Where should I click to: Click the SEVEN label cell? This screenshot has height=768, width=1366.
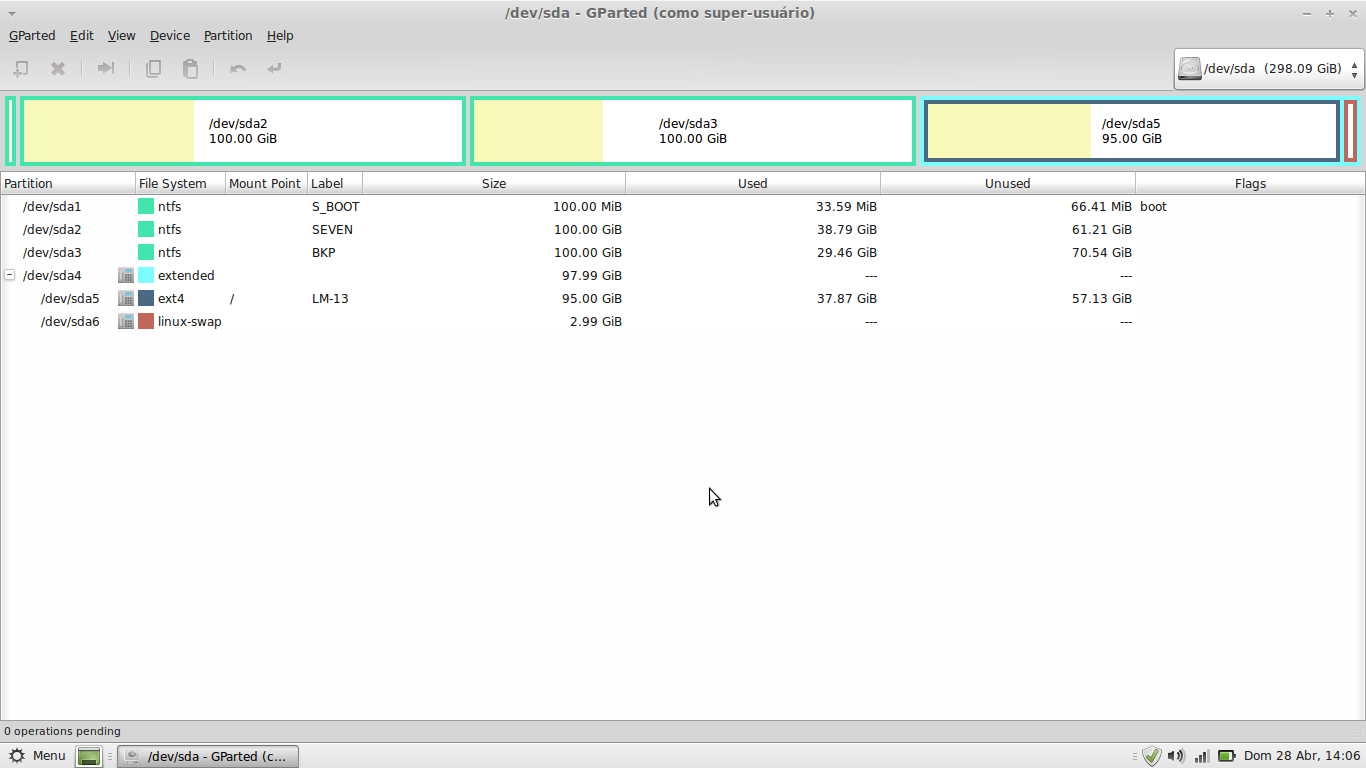pos(332,229)
